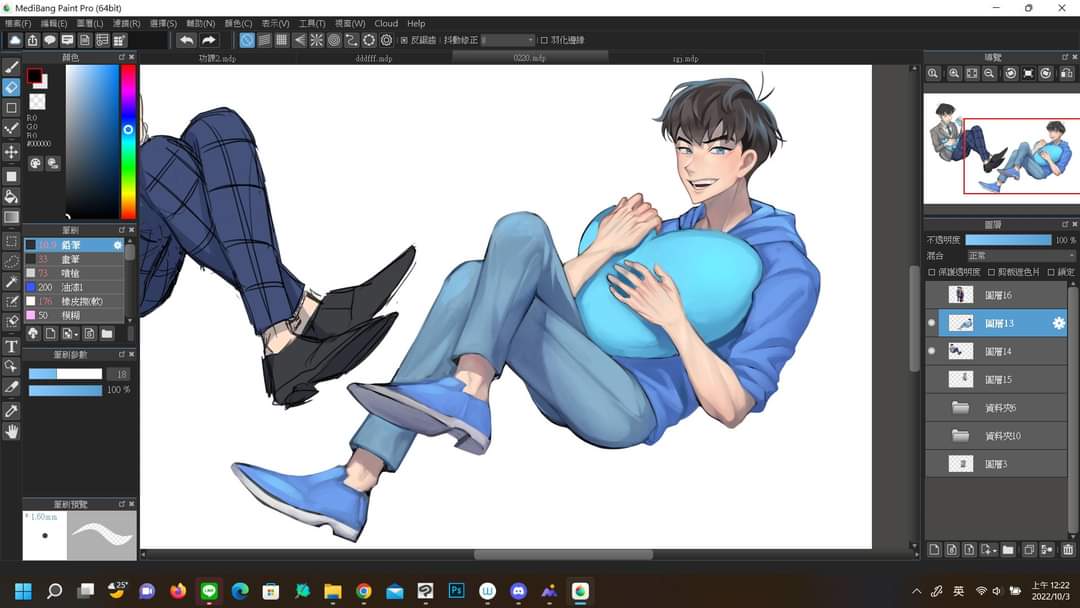Switch to the 0220.mdp tab
Image resolution: width=1080 pixels, height=608 pixels.
(x=530, y=59)
